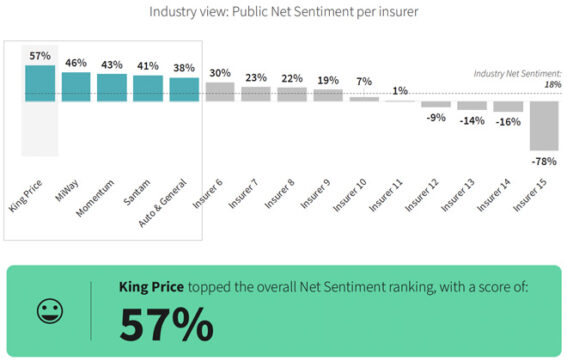The image size is (567, 361).
Task: Select the King Price 57% bar
Action: click(x=40, y=83)
